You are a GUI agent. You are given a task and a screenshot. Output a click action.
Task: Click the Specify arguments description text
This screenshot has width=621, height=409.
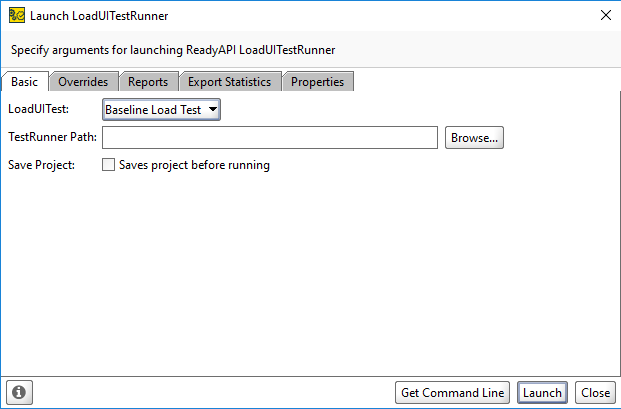tap(172, 49)
